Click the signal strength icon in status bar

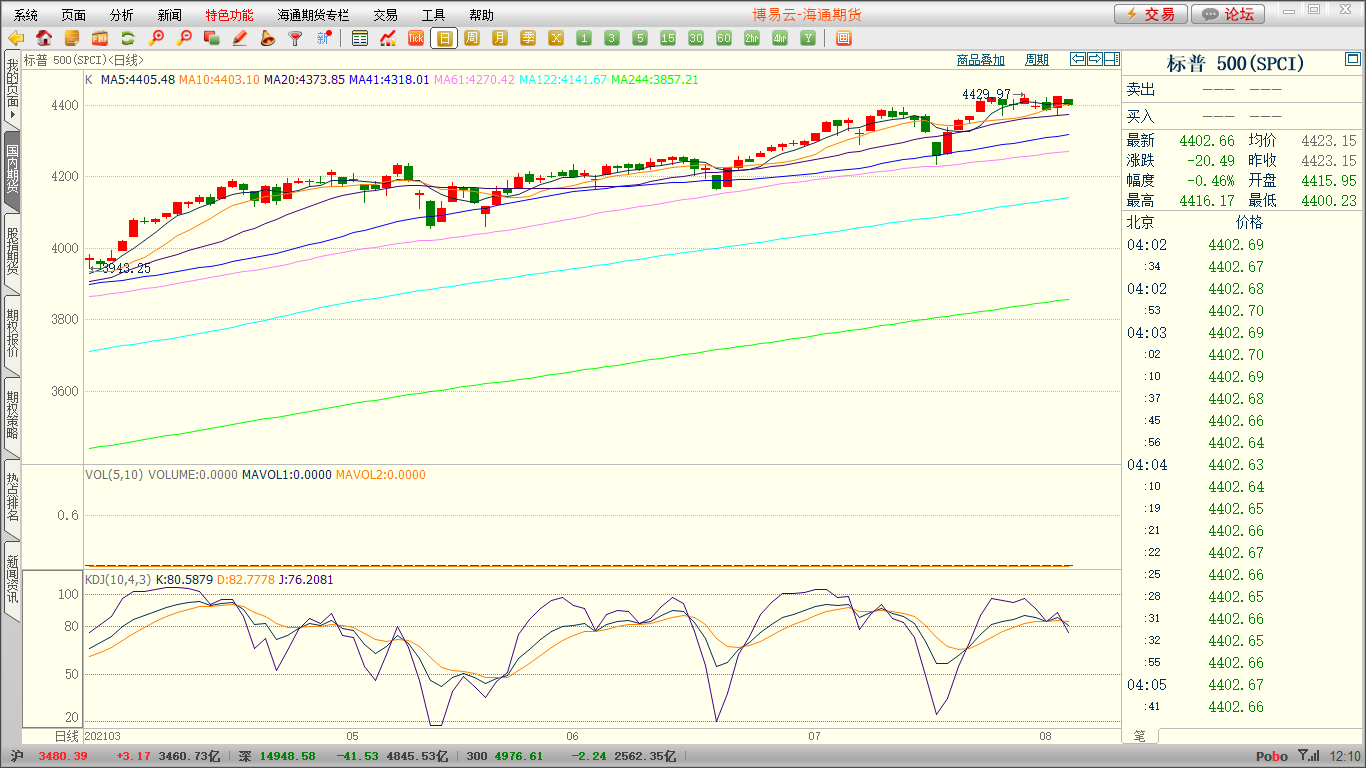(x=1308, y=756)
